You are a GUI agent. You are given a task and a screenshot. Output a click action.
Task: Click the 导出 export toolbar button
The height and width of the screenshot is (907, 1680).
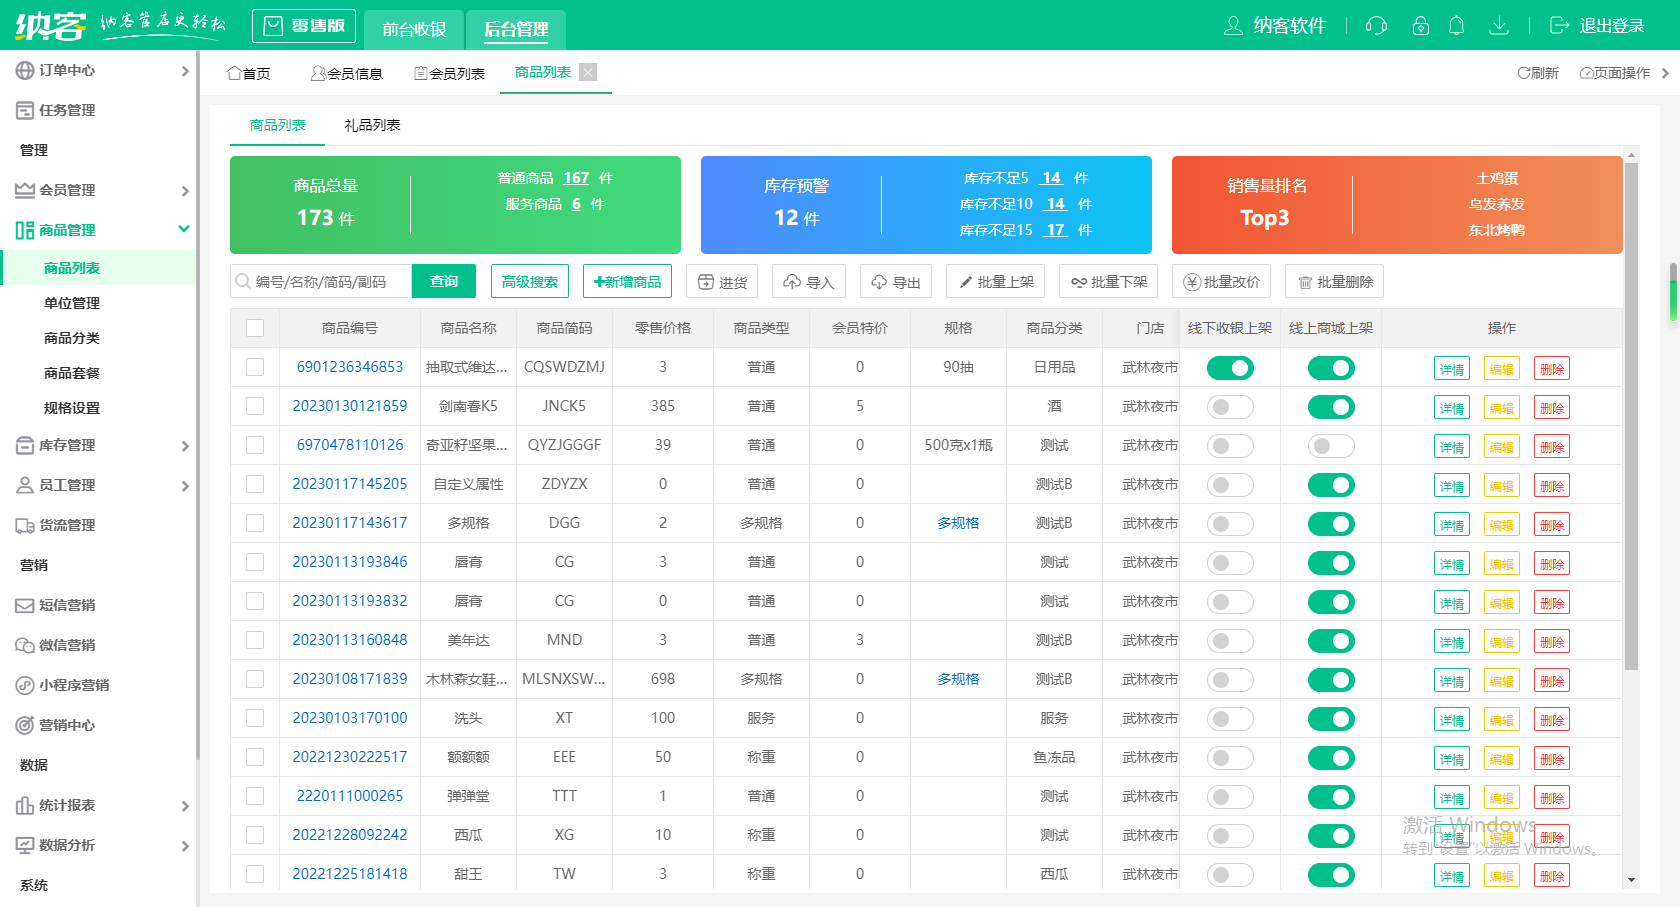tap(896, 281)
